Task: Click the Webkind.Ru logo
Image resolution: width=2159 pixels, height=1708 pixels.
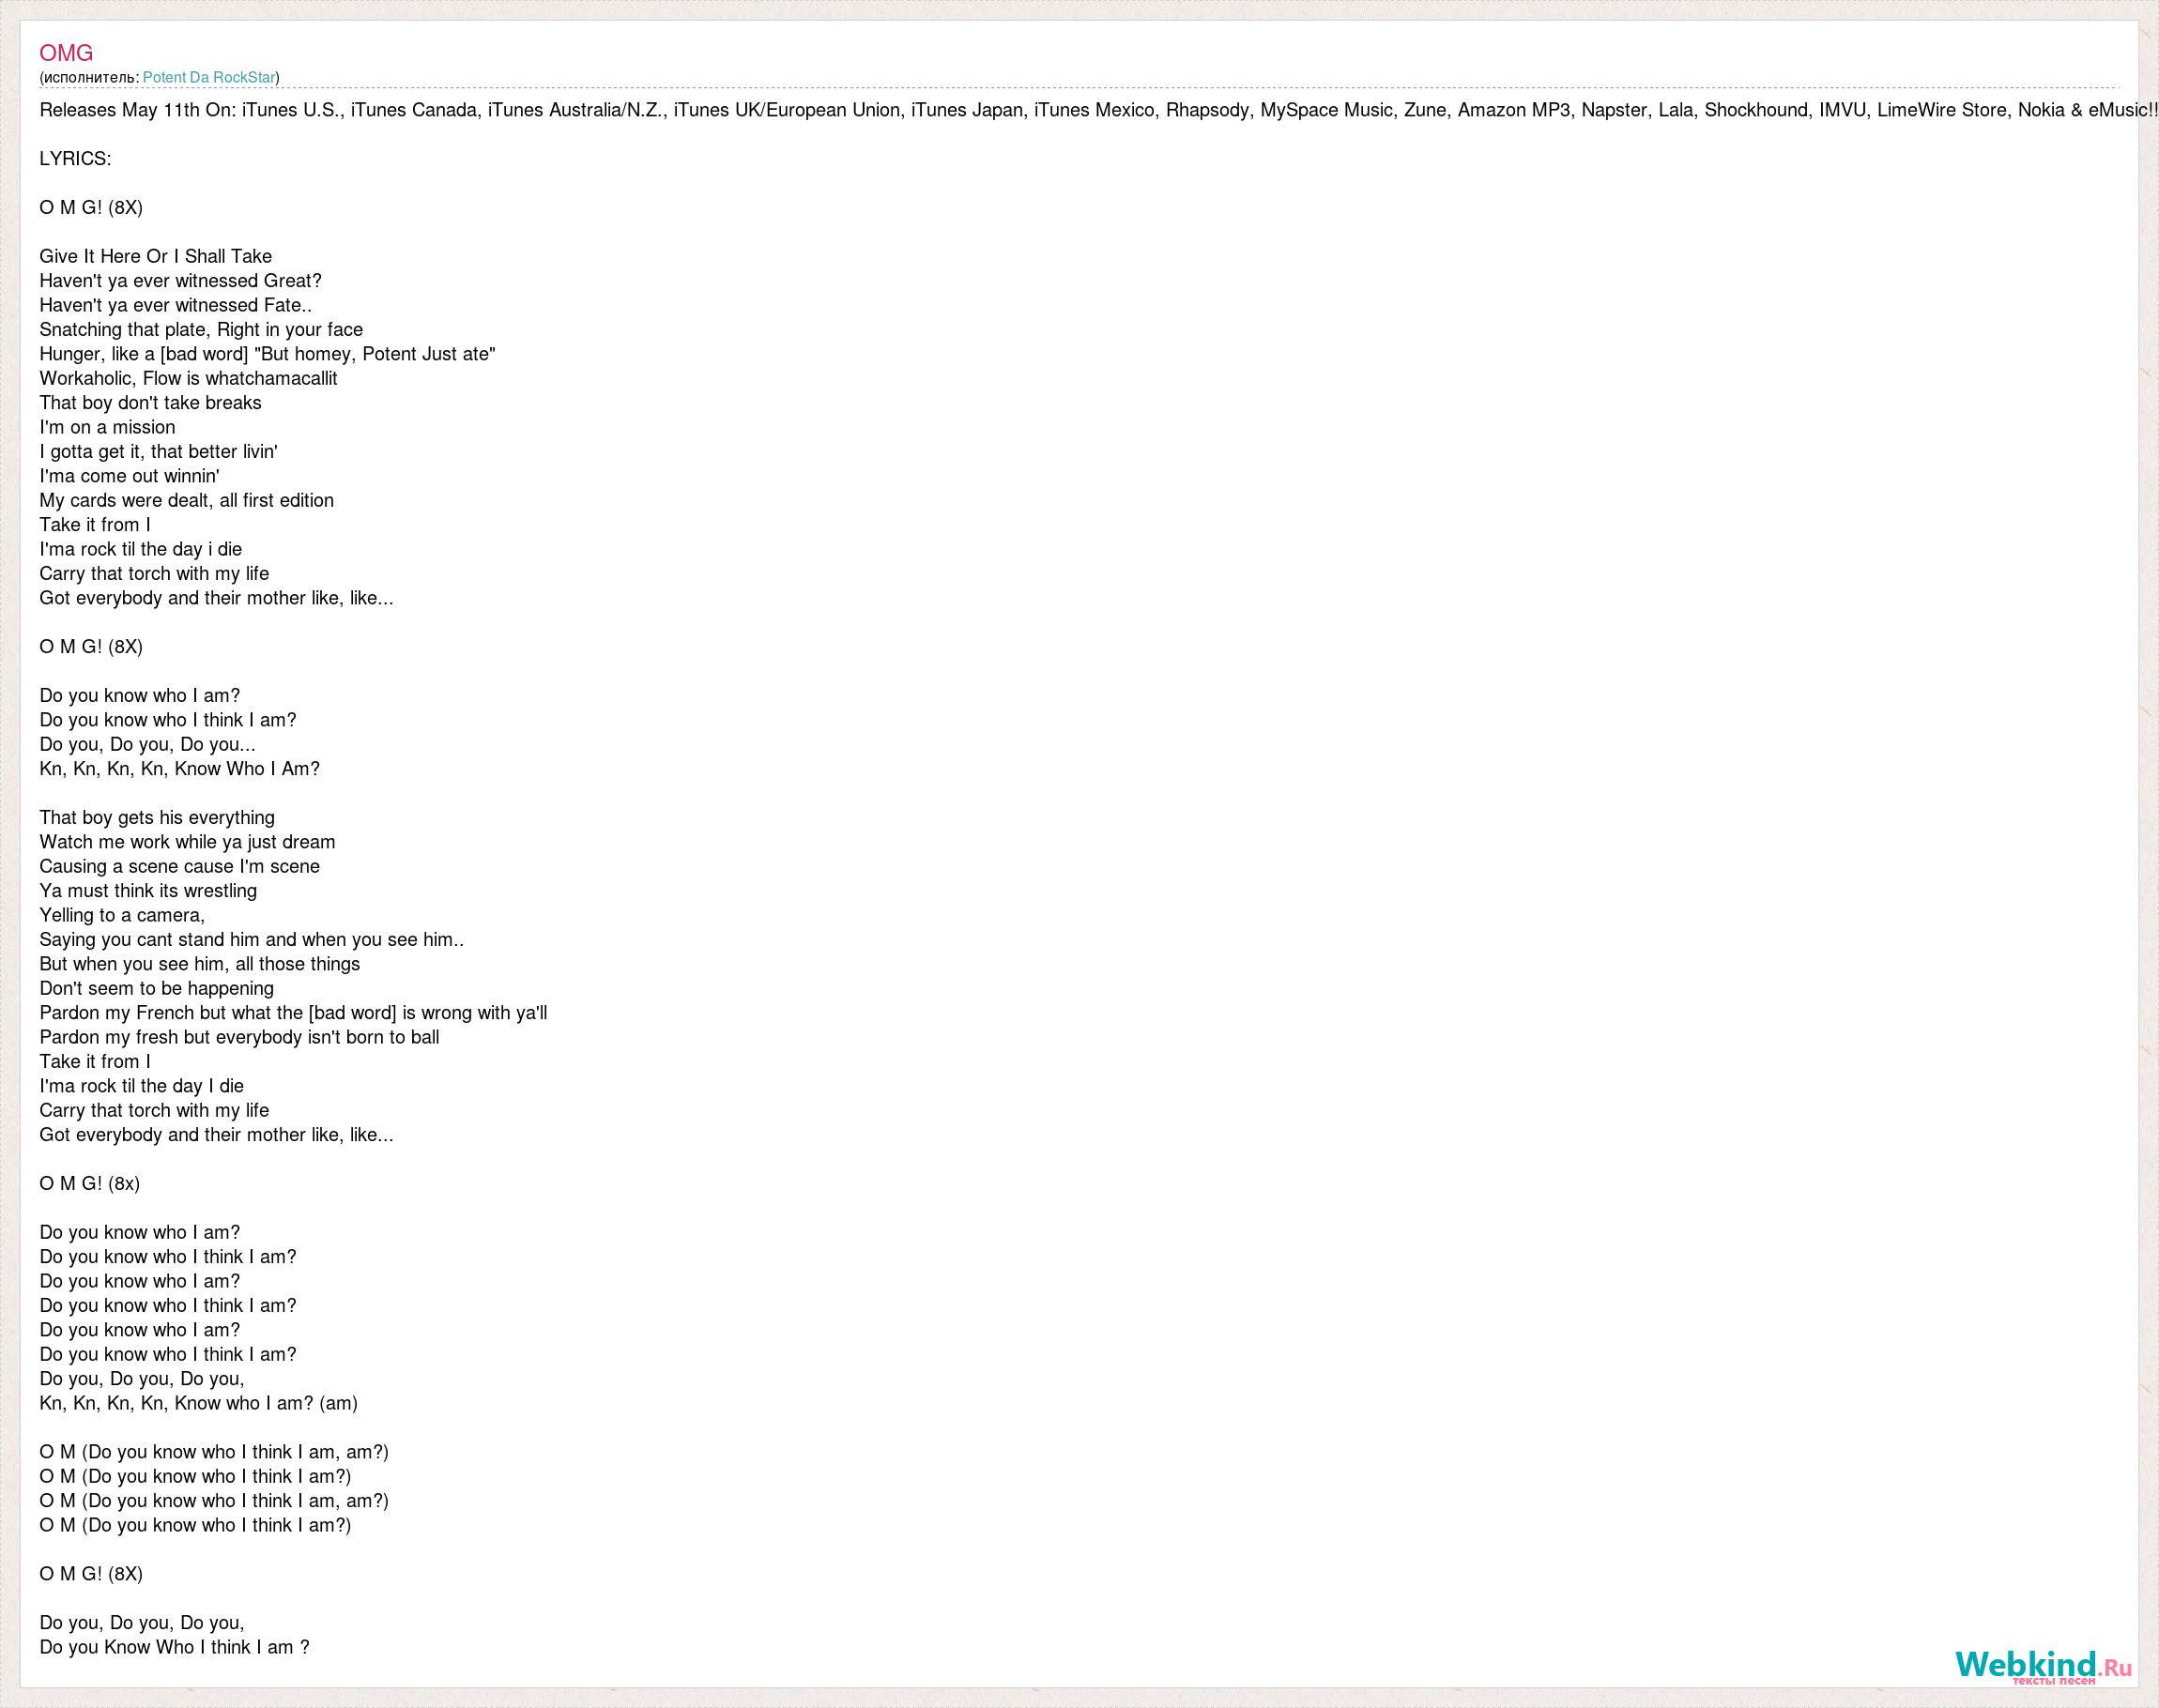Action: [2043, 1667]
